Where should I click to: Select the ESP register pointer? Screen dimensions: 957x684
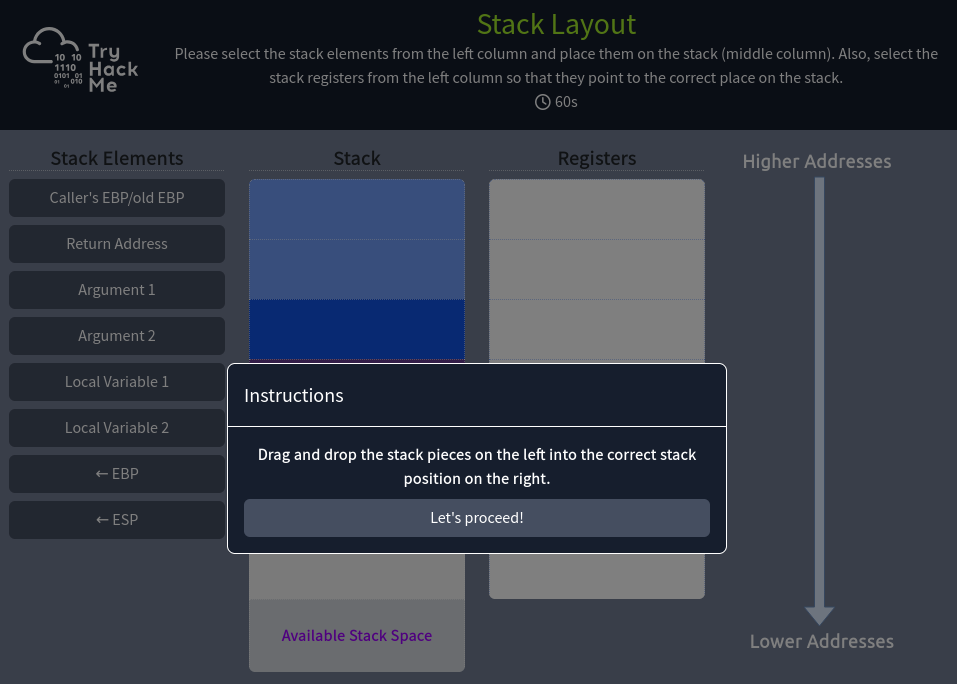[117, 520]
